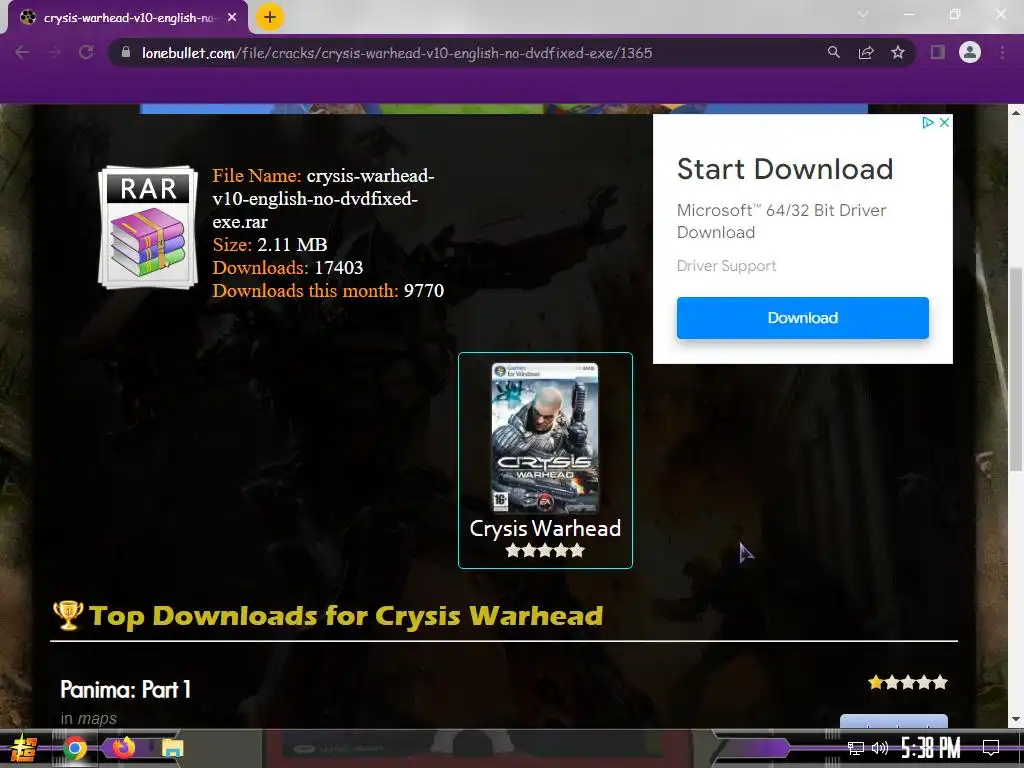Click the Crysis Warhead title link
Viewport: 1024px width, 768px height.
point(545,528)
